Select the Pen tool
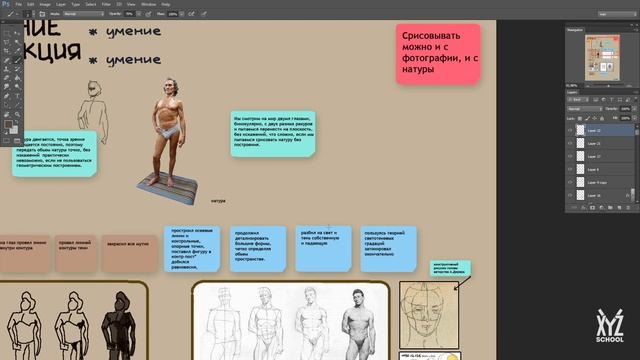Image resolution: width=640 pixels, height=360 pixels. (x=7, y=96)
